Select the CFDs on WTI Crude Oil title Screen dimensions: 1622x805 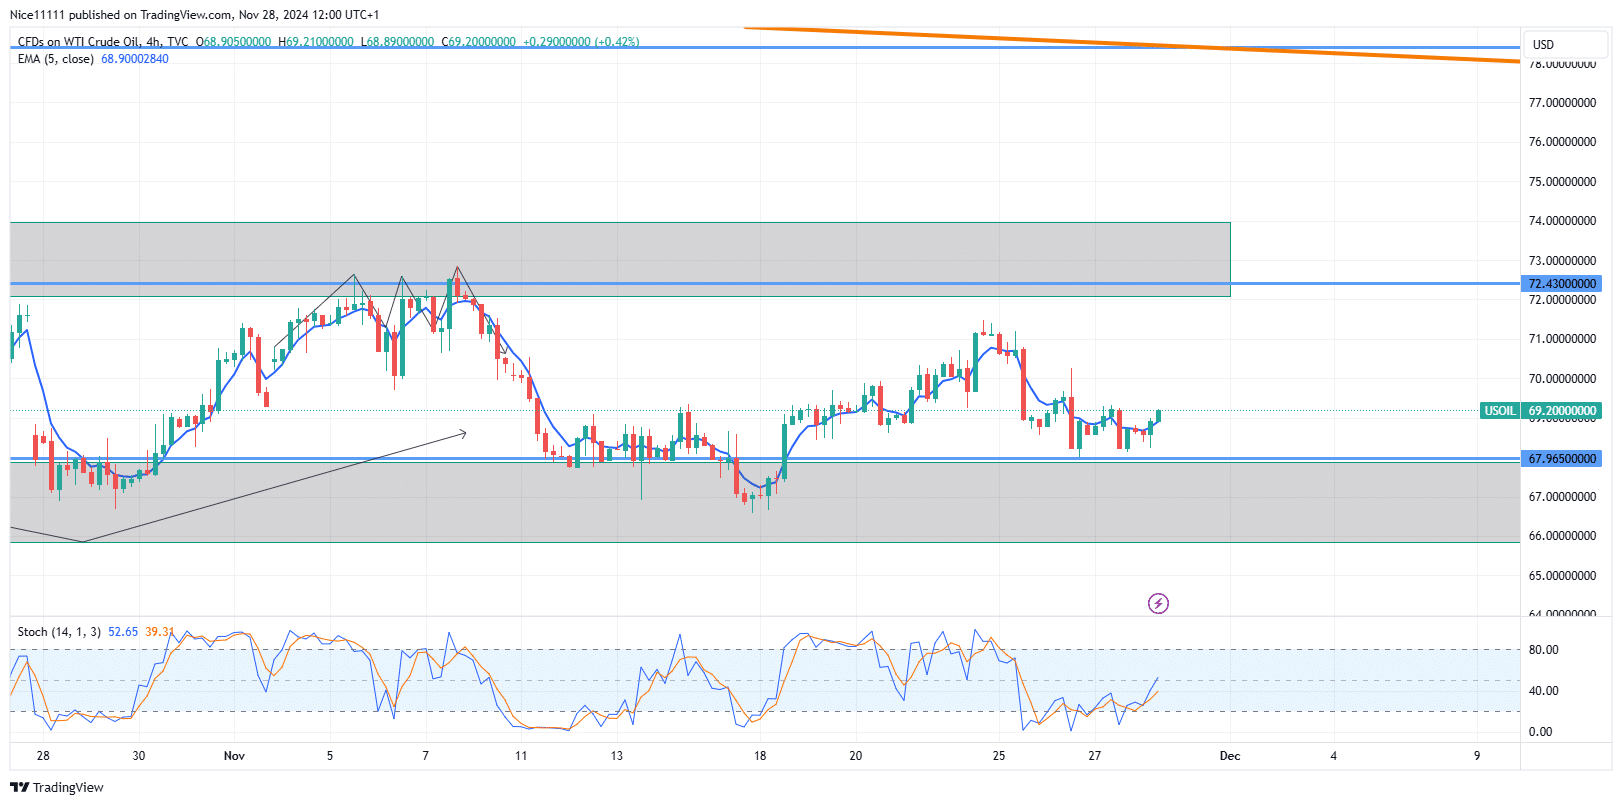pyautogui.click(x=78, y=42)
